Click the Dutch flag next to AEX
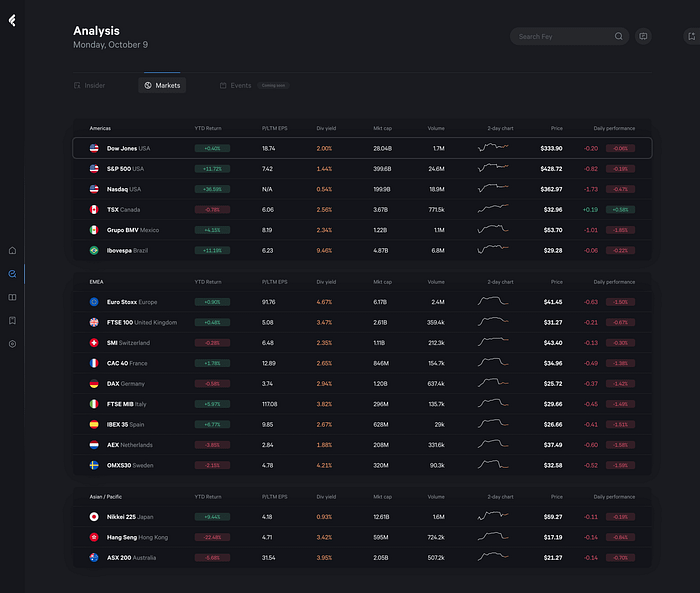The width and height of the screenshot is (700, 593). [94, 445]
